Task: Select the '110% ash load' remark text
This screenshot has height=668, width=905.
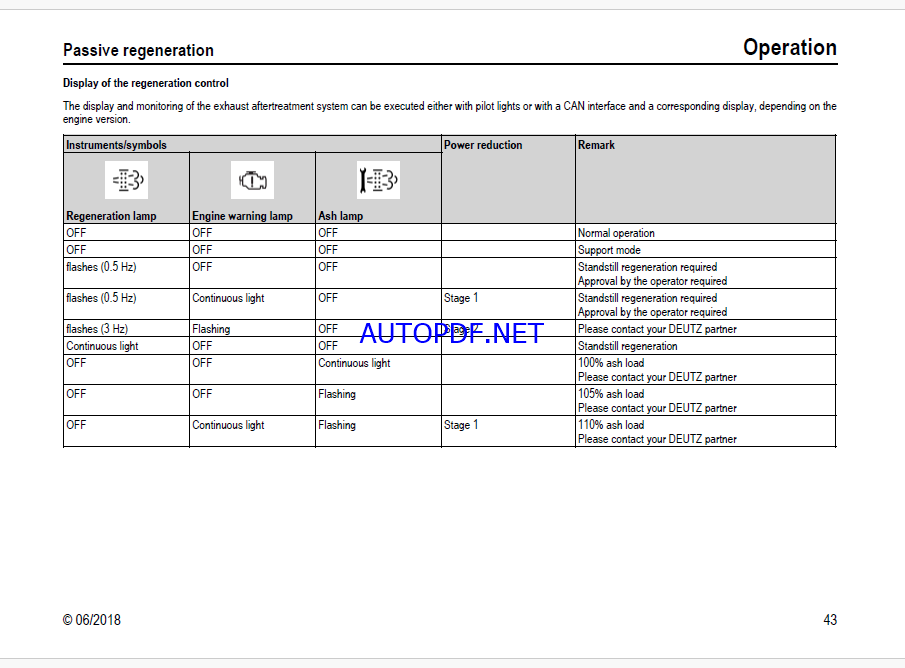Action: (611, 425)
